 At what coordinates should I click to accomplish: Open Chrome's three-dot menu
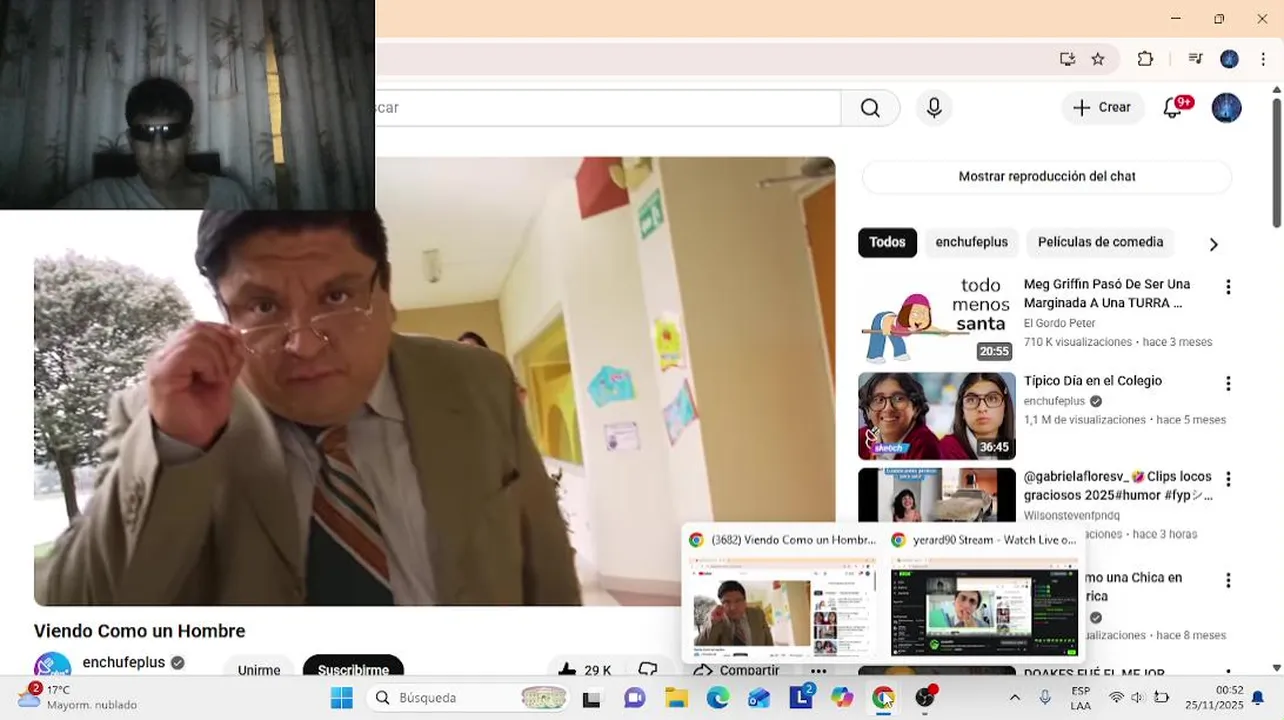[x=1263, y=59]
